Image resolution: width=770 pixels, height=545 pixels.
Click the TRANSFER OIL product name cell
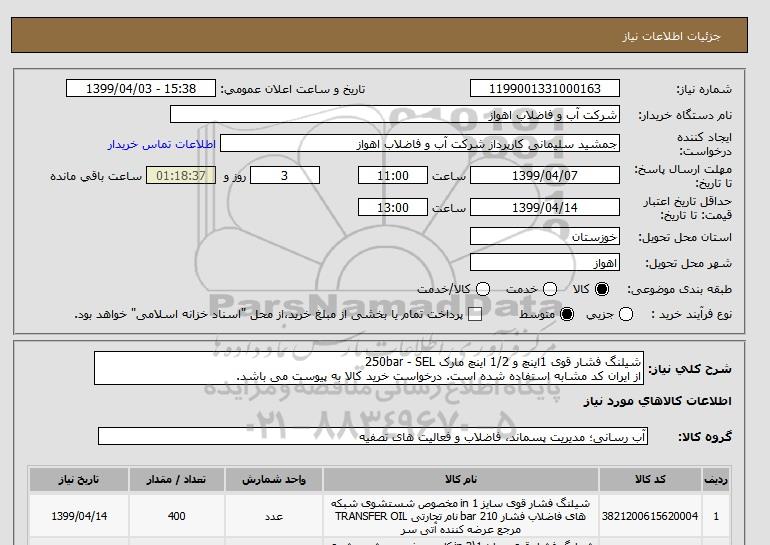pos(461,517)
